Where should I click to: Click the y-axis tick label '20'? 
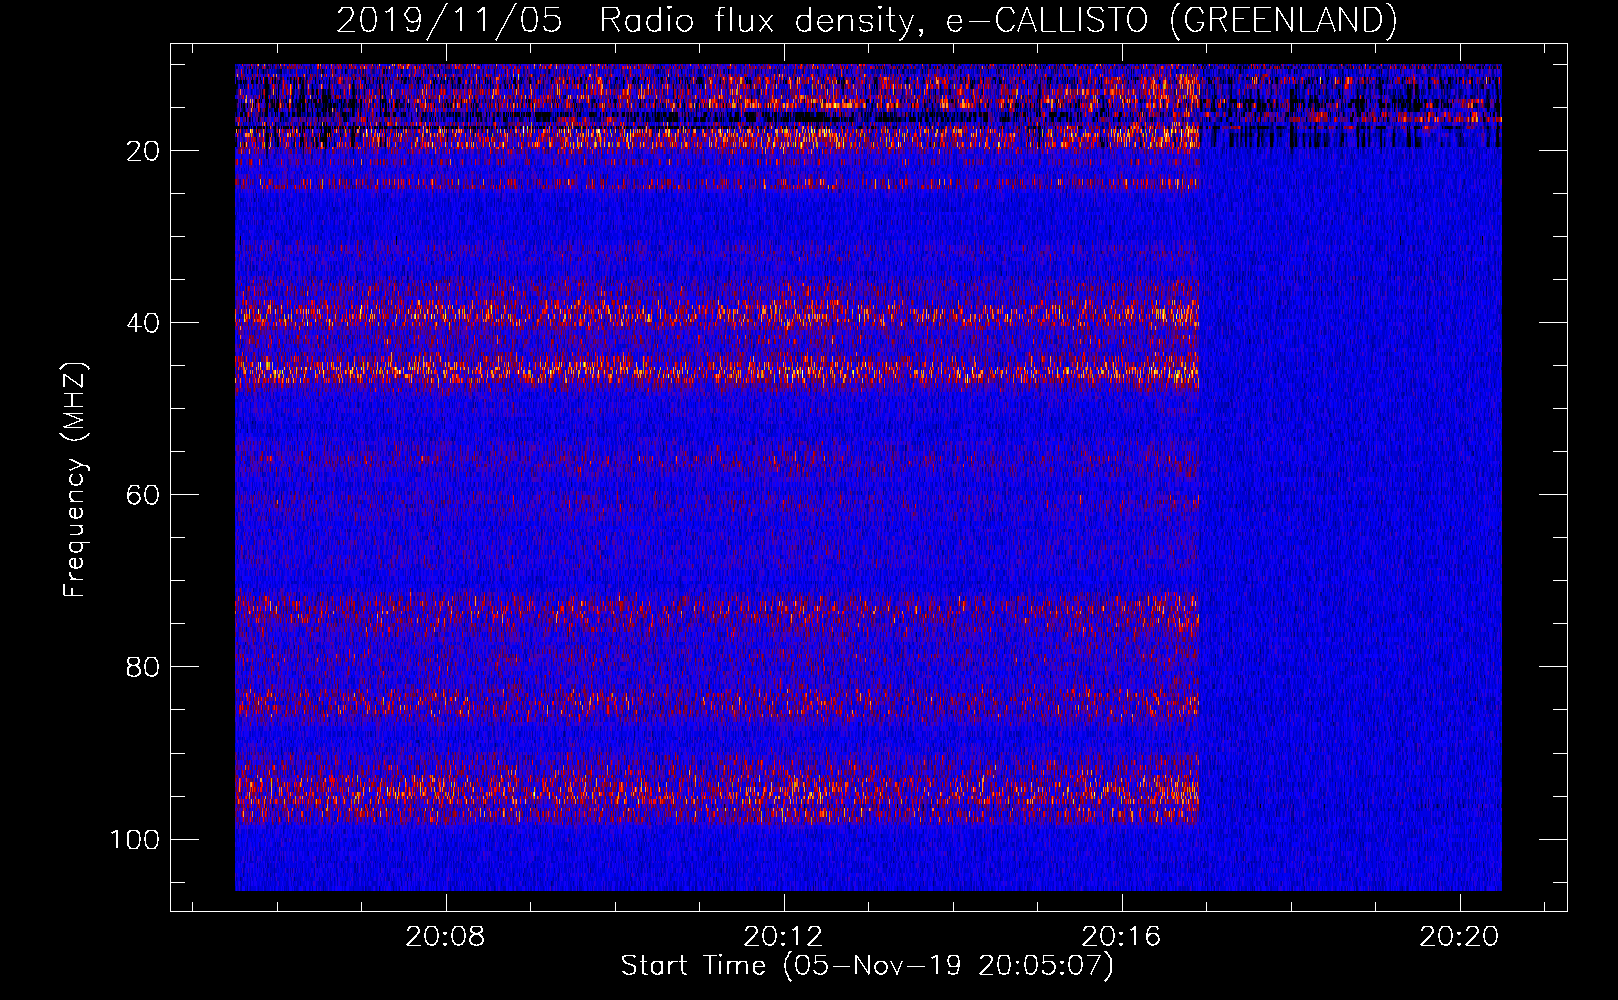coord(143,151)
